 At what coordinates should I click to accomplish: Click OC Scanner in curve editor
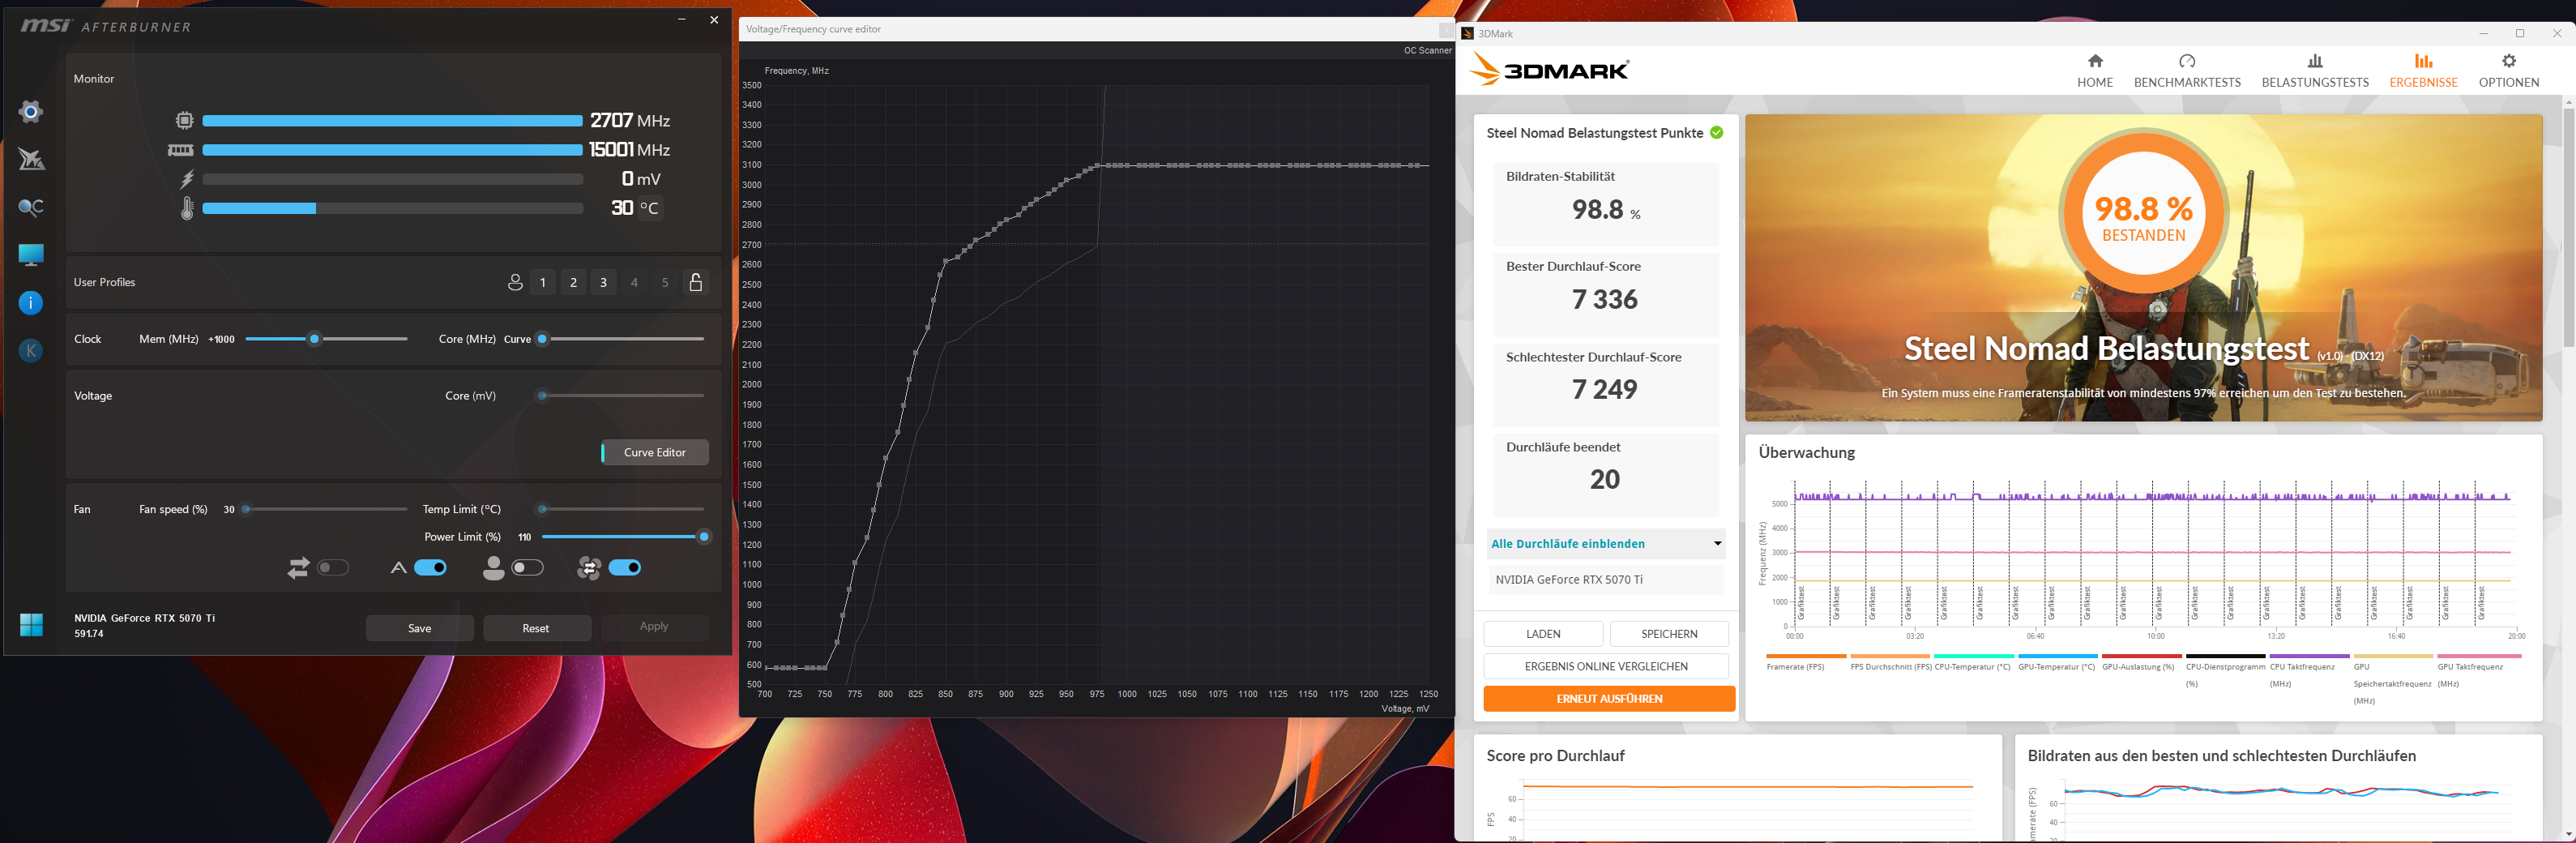click(x=1427, y=50)
